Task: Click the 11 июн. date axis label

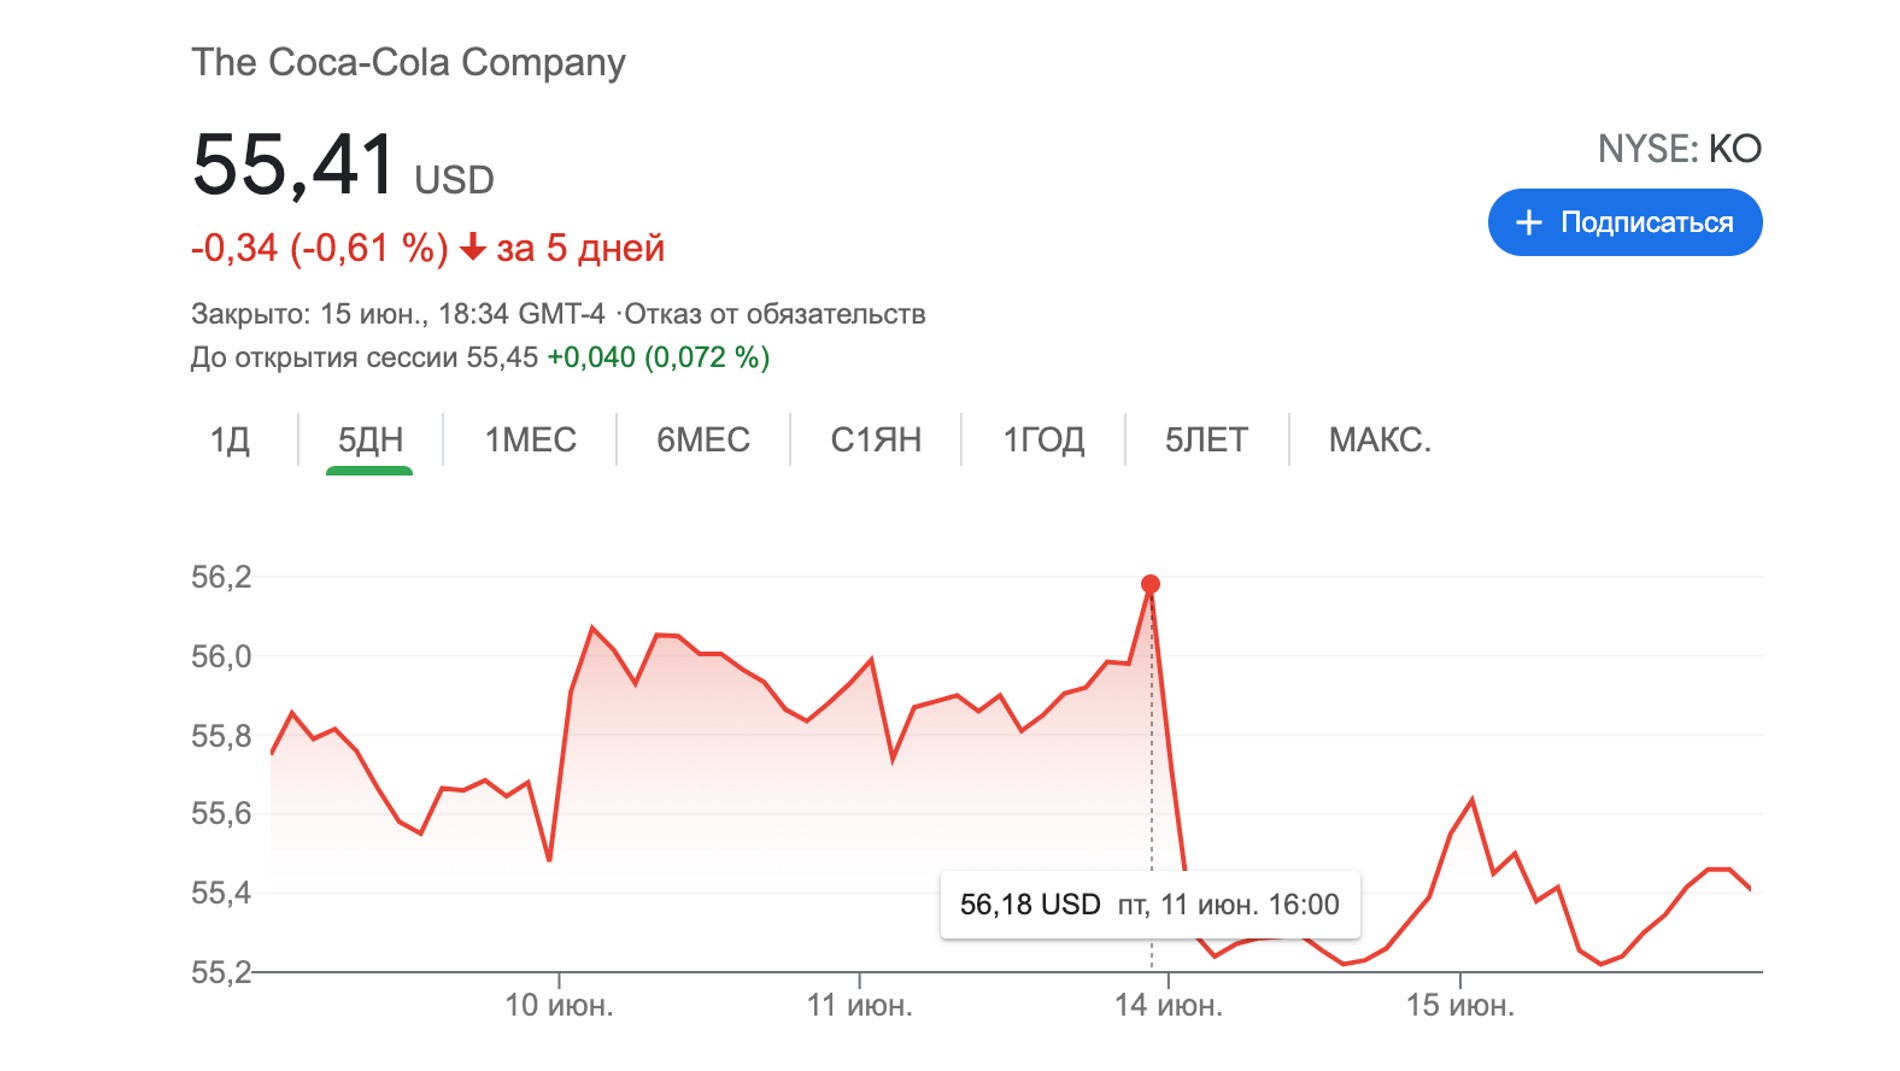Action: (x=859, y=1005)
